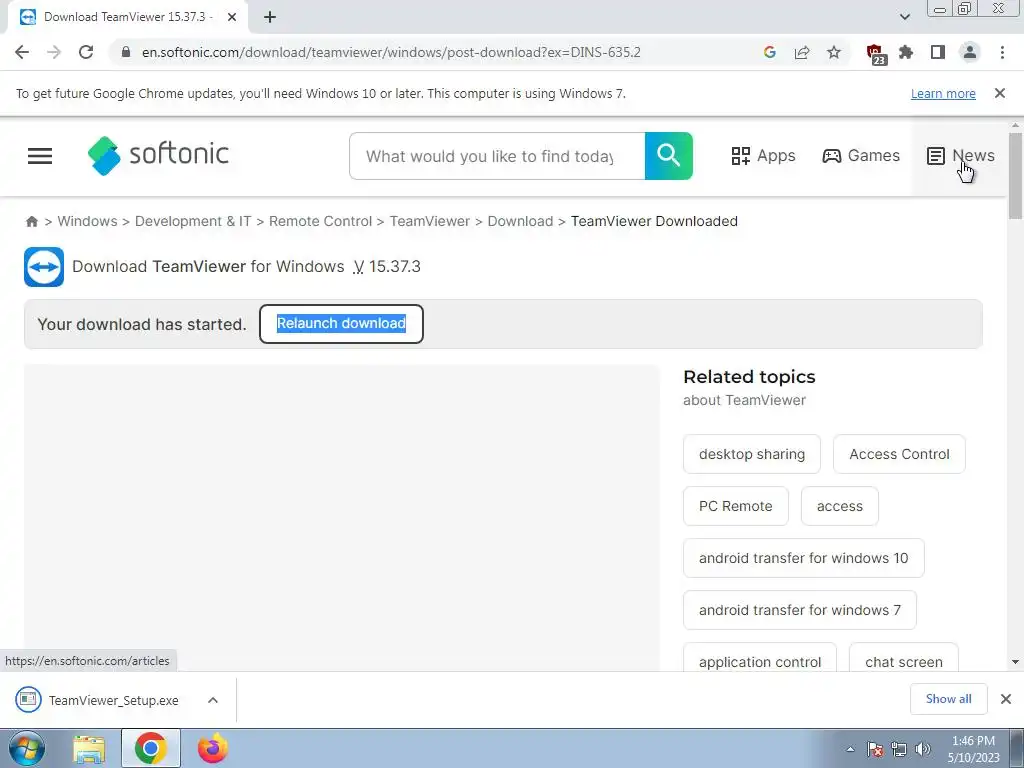Click the Relaunch download button

(x=341, y=323)
